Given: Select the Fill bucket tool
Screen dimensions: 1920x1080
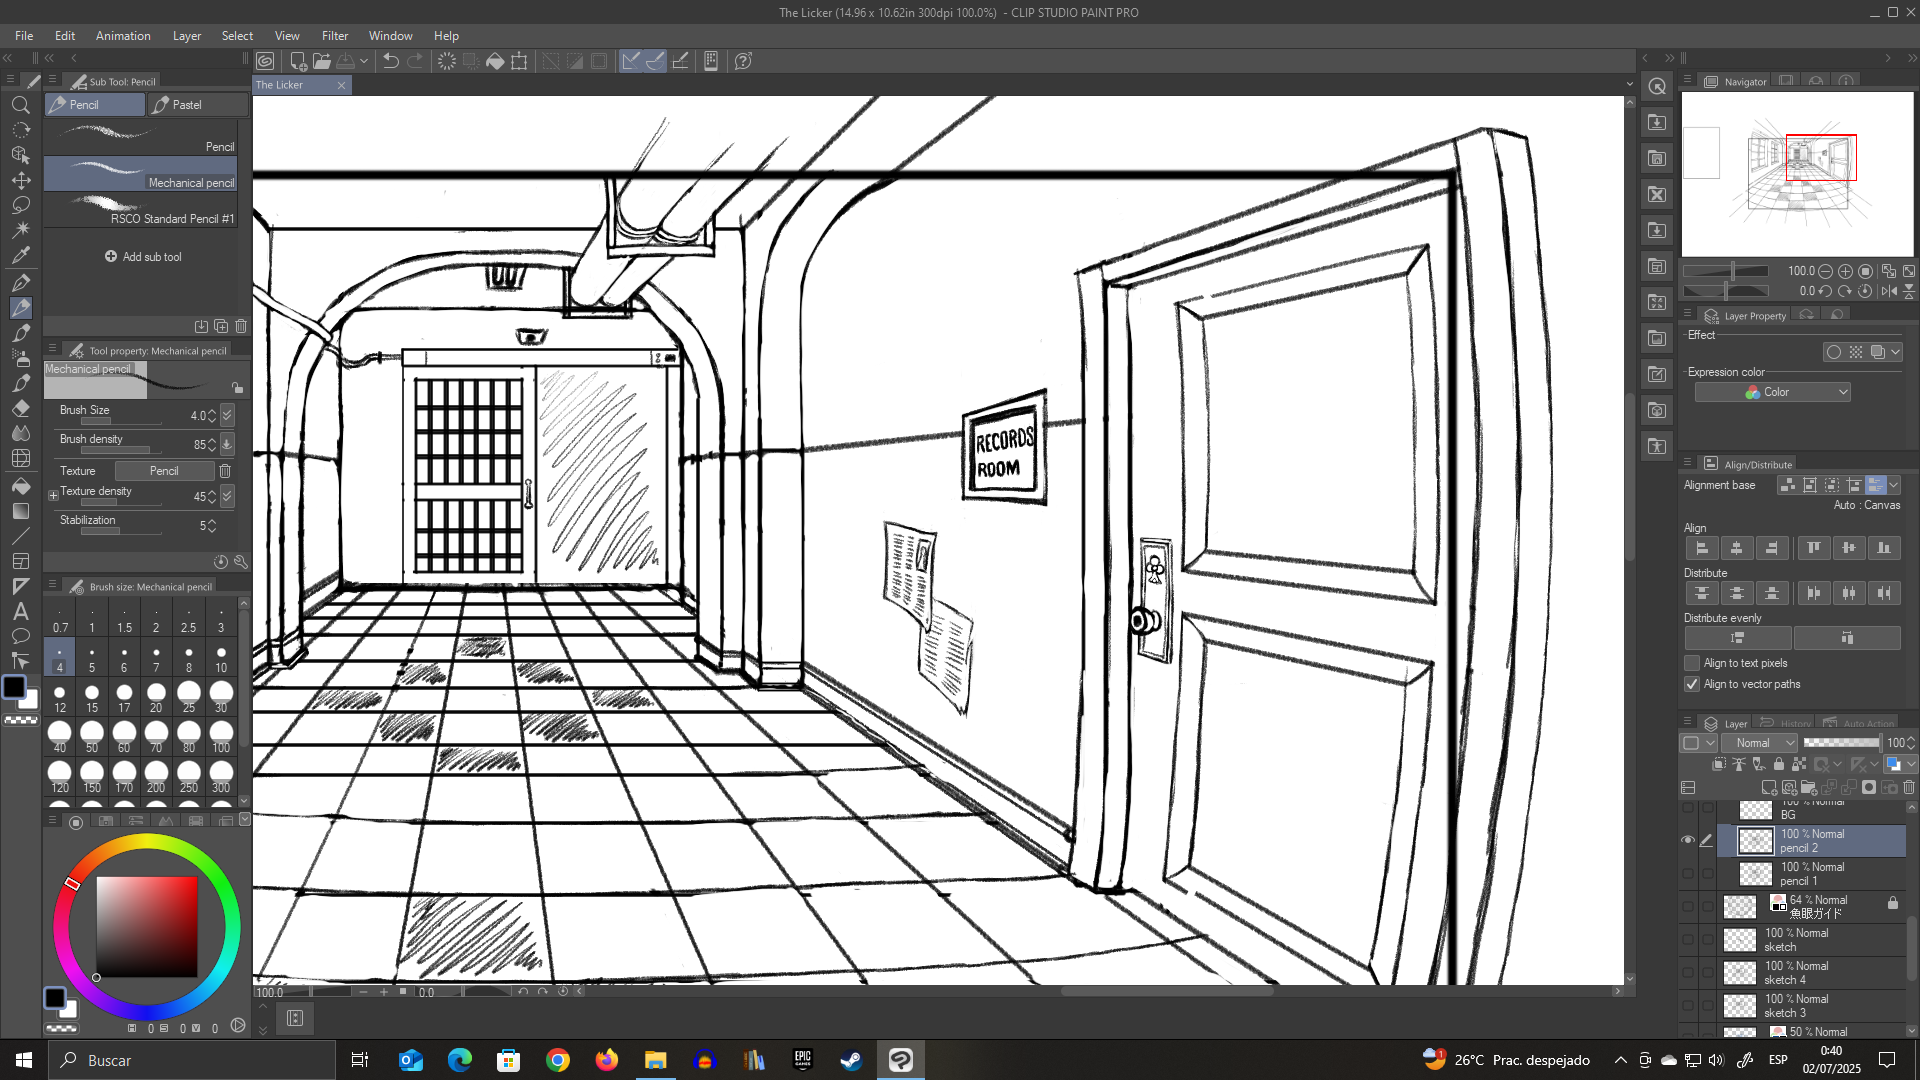Looking at the screenshot, I should (21, 486).
